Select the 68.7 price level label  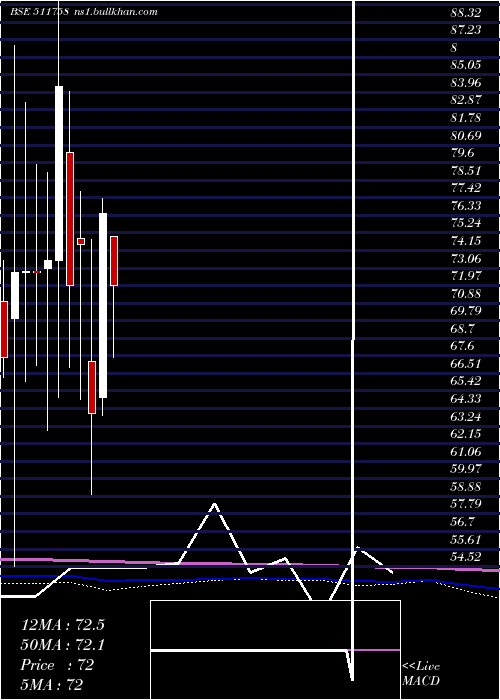[x=462, y=329]
